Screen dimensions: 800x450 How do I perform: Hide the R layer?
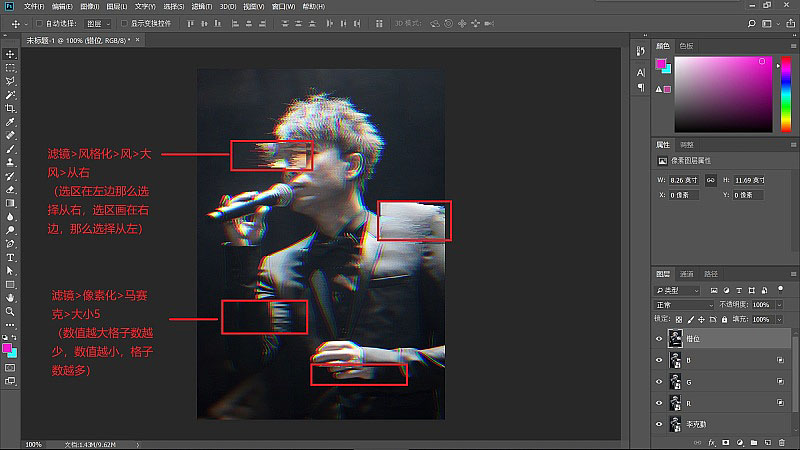click(659, 403)
